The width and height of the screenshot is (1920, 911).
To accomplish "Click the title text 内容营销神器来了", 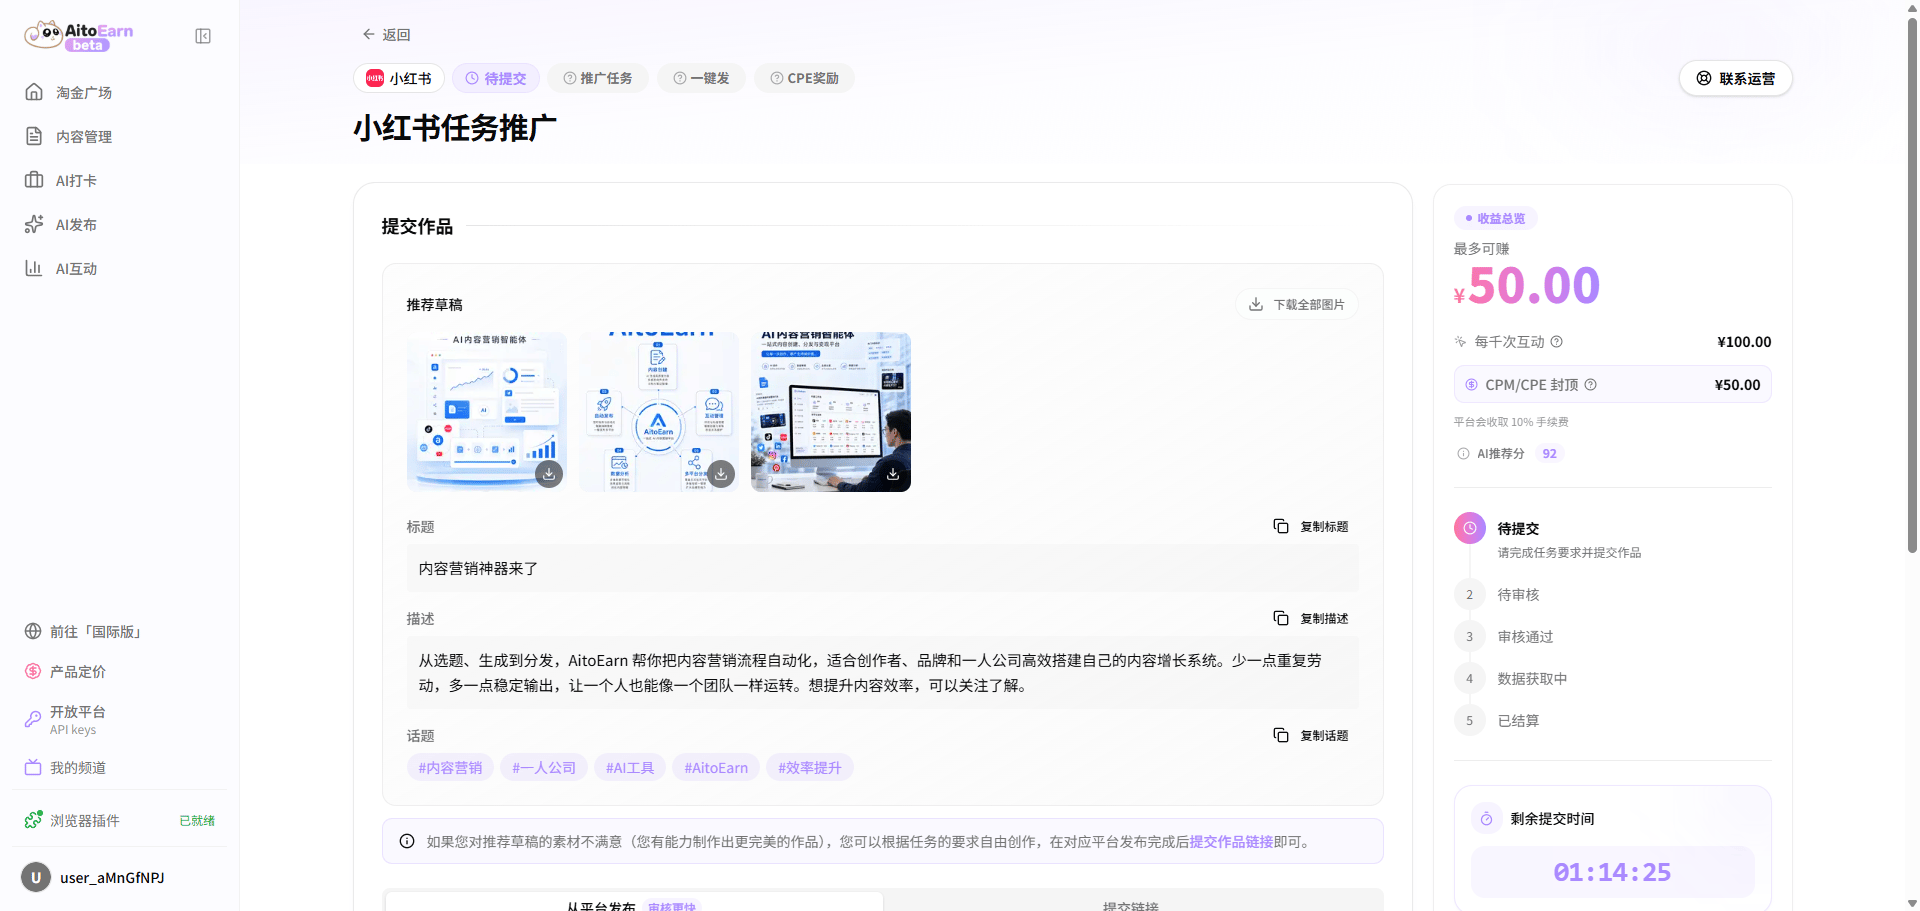I will 478,569.
